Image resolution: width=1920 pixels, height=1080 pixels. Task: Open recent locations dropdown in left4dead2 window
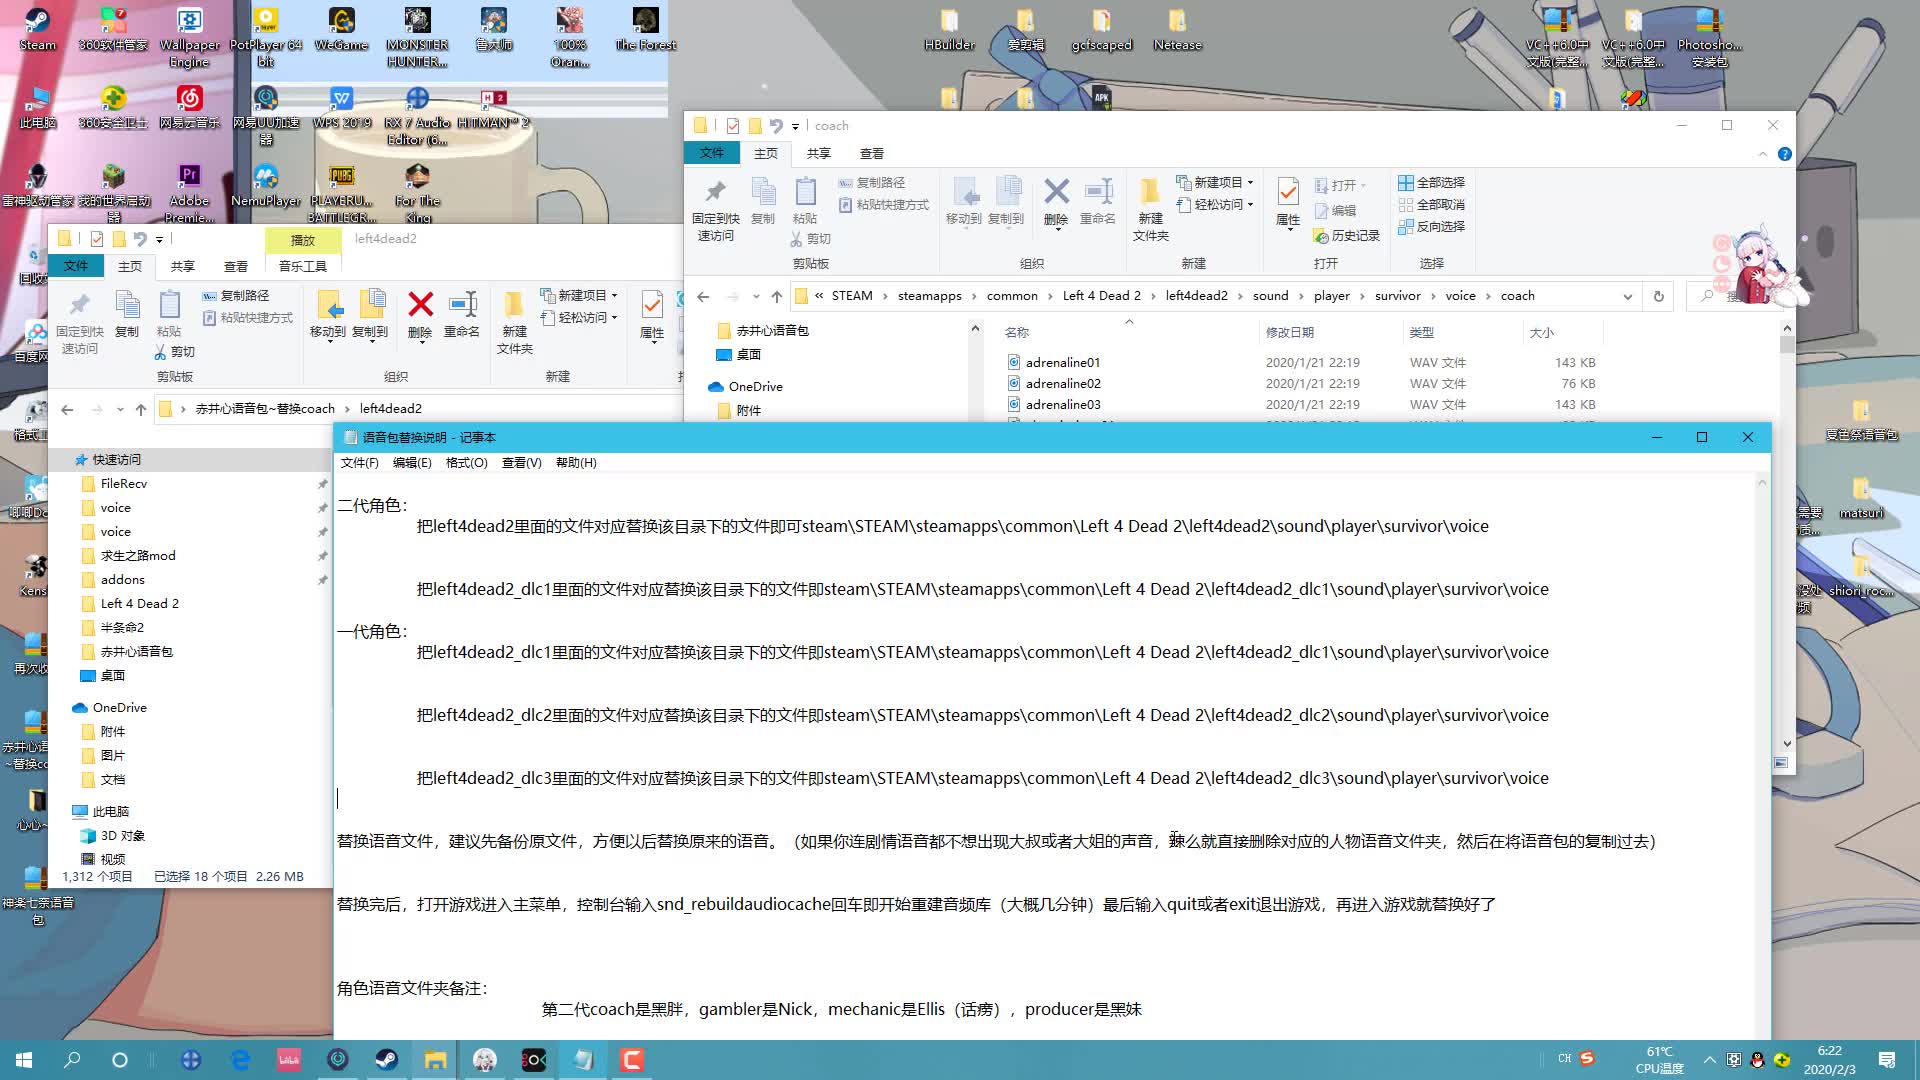click(x=120, y=409)
